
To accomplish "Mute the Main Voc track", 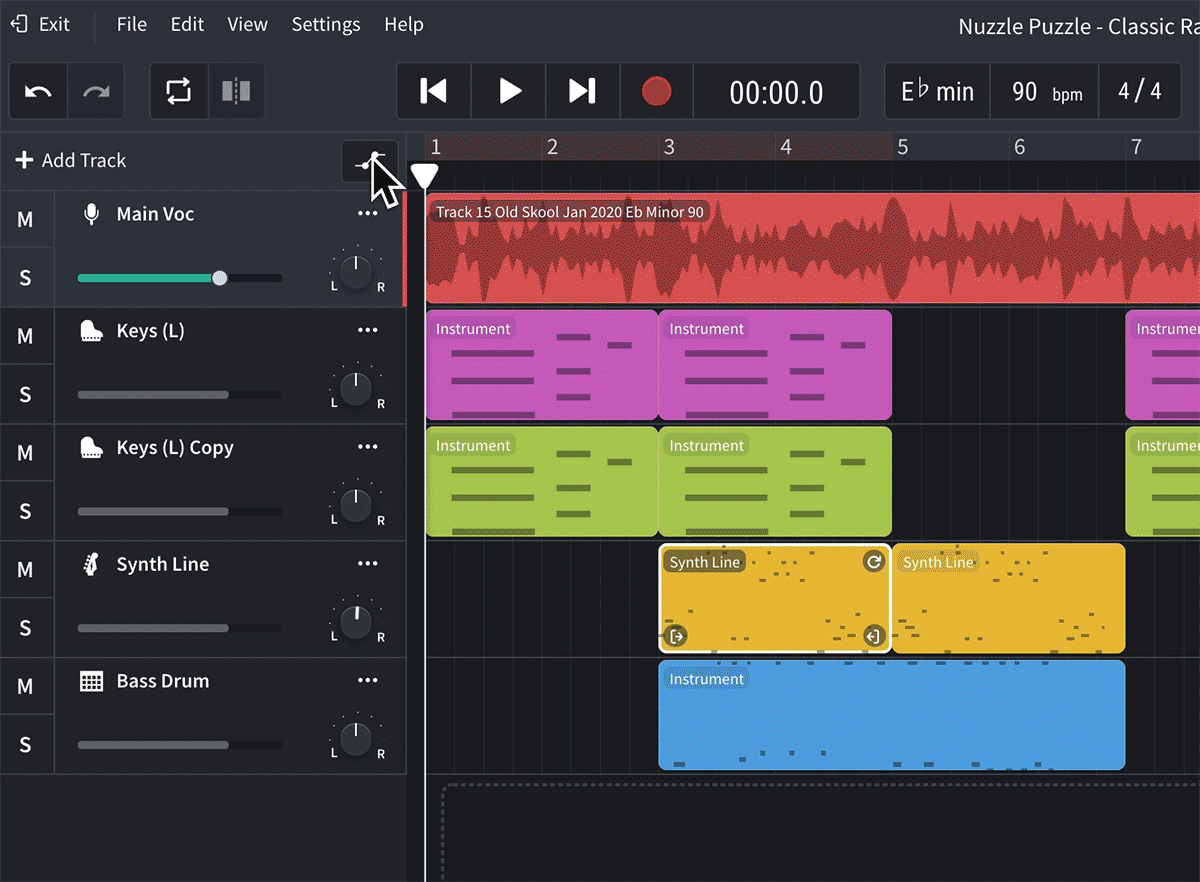I will pyautogui.click(x=26, y=220).
